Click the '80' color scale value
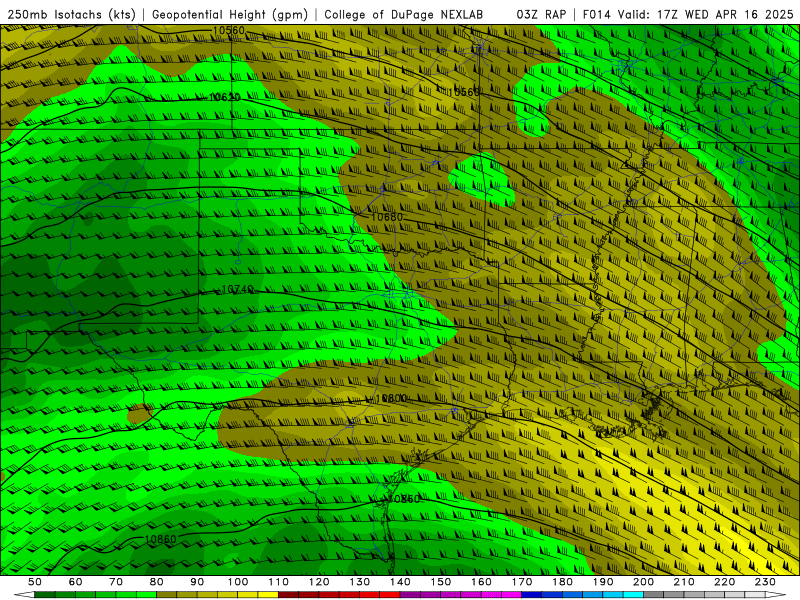This screenshot has height=600, width=800. point(156,582)
